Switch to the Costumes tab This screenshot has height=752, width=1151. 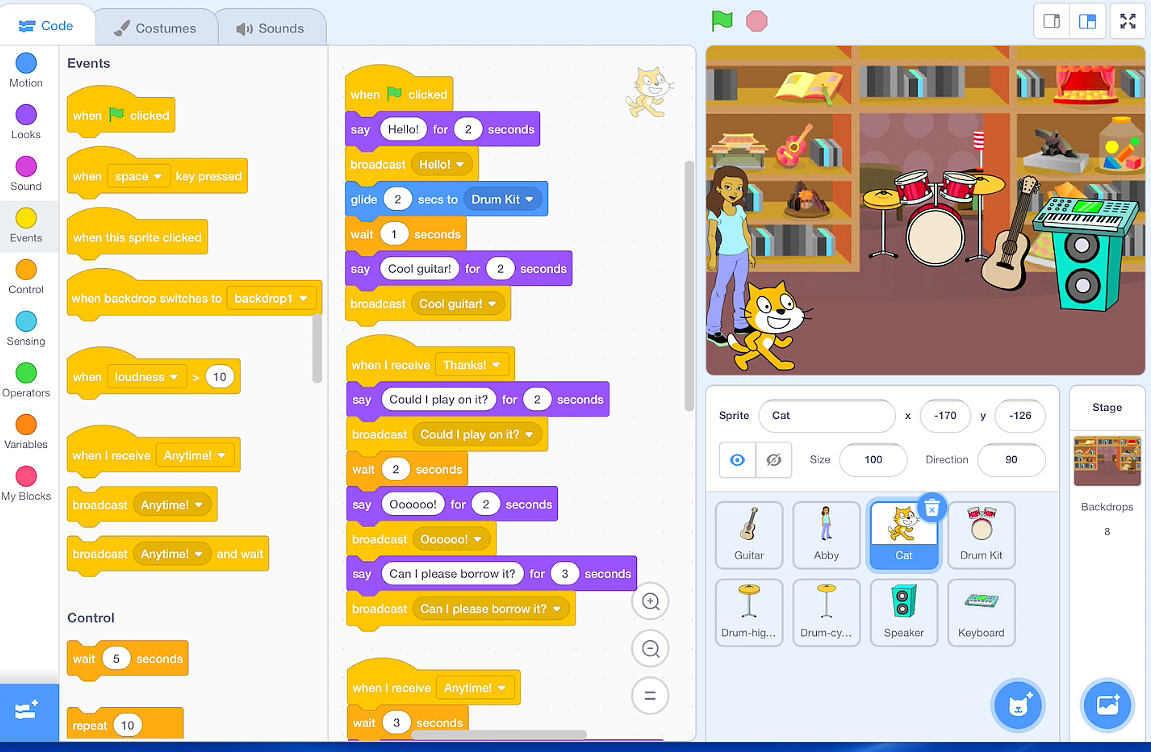pos(156,28)
